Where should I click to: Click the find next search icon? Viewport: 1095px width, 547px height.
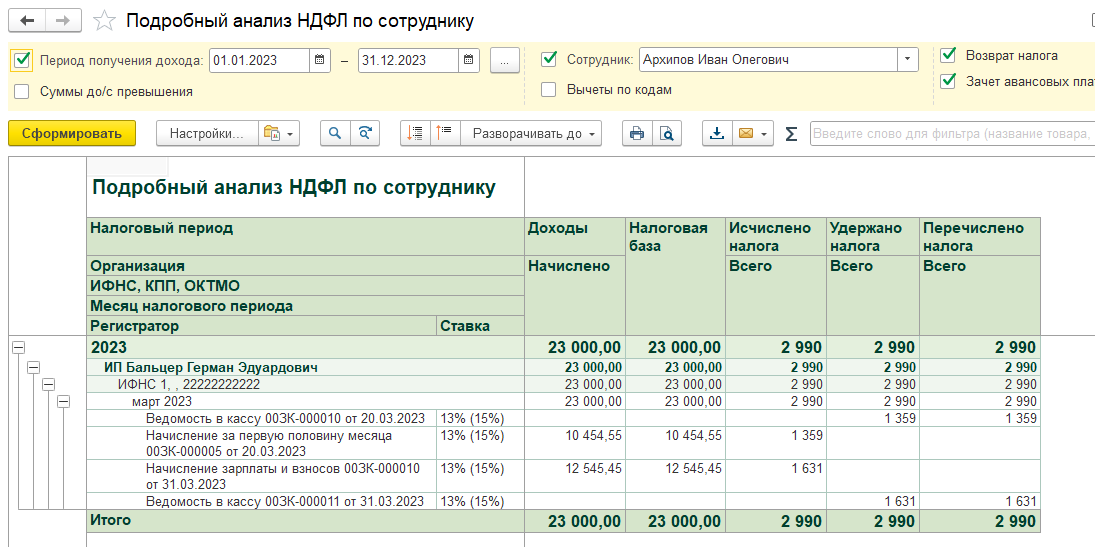click(365, 133)
